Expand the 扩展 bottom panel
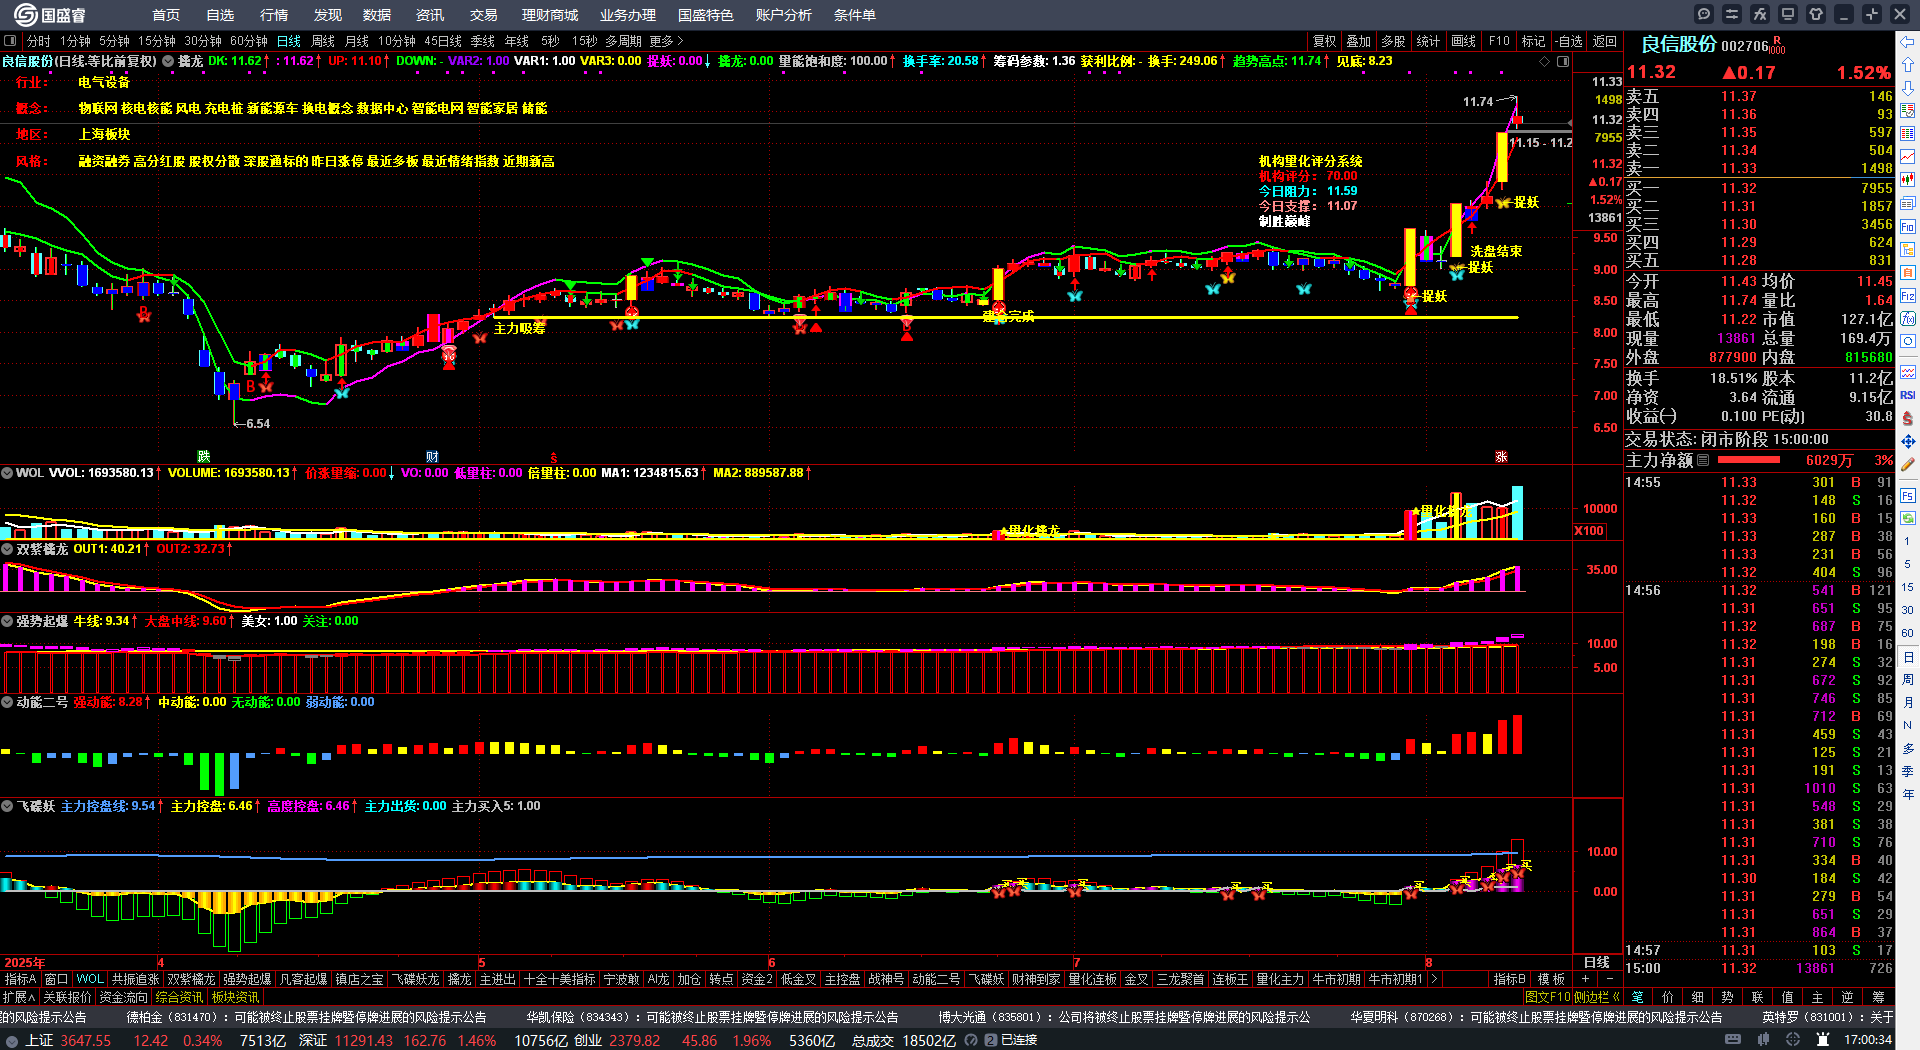1920x1050 pixels. 19,997
